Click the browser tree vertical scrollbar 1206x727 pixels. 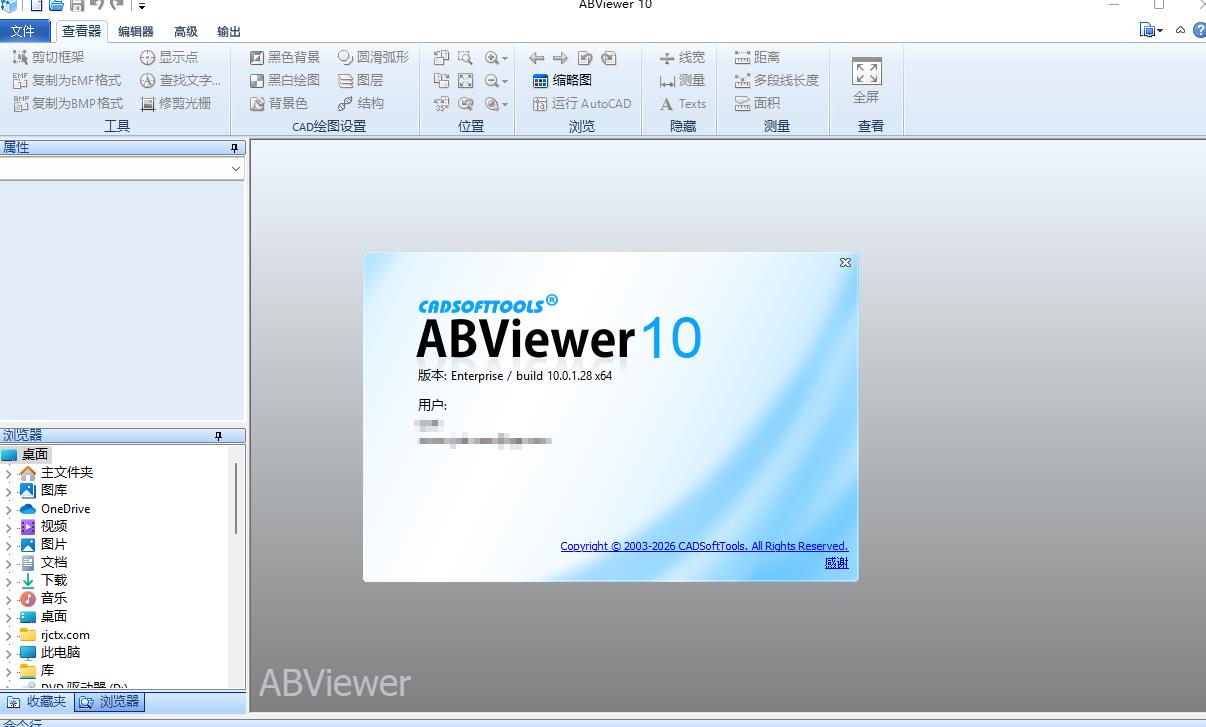237,498
